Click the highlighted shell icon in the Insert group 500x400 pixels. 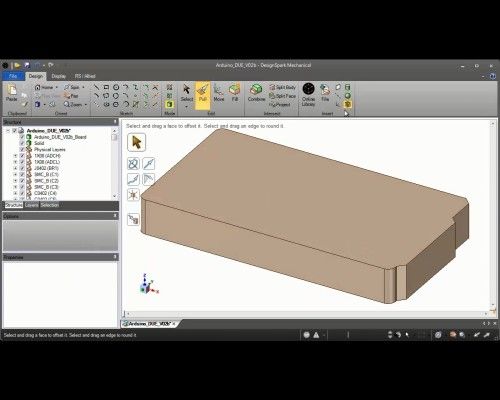(x=348, y=104)
